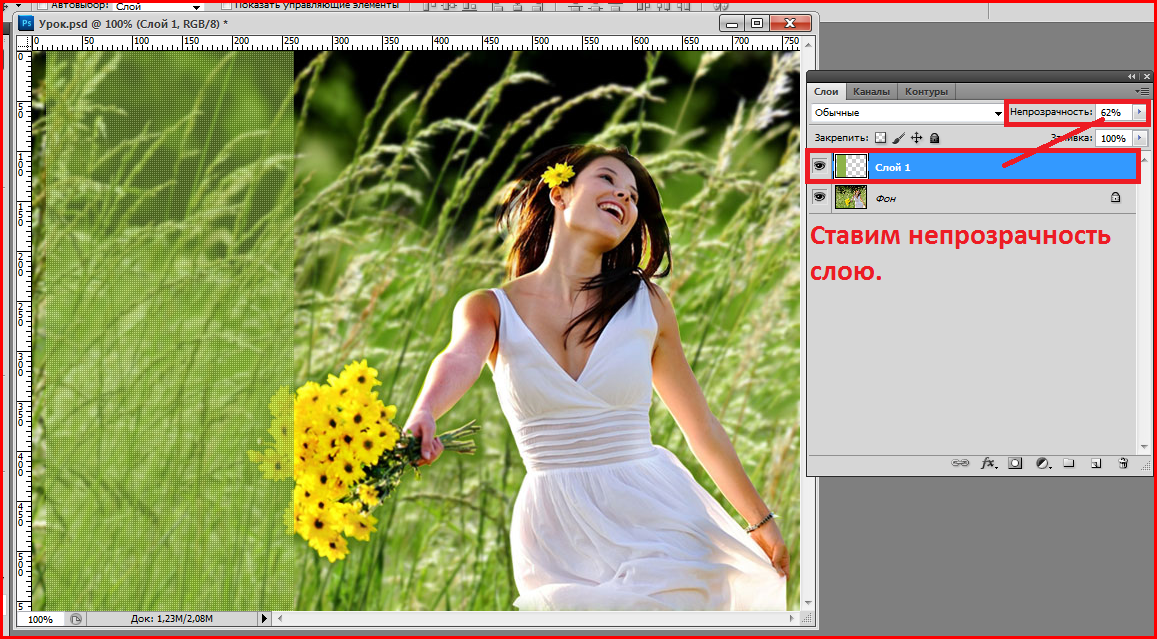Click the ruler origin corner box
1157x639 pixels.
coord(24,42)
